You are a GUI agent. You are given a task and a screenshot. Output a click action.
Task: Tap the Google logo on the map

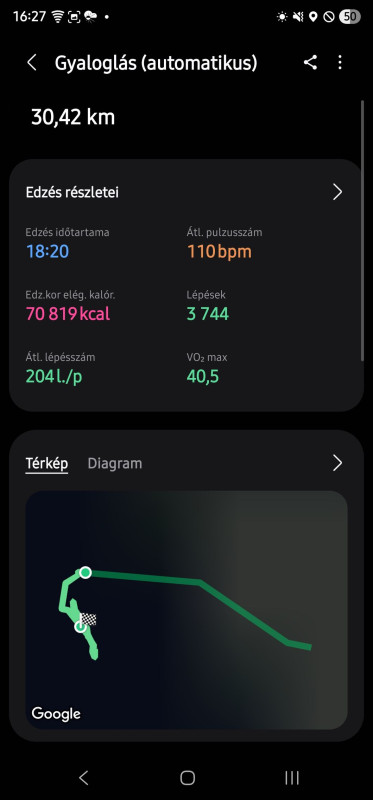click(x=56, y=713)
